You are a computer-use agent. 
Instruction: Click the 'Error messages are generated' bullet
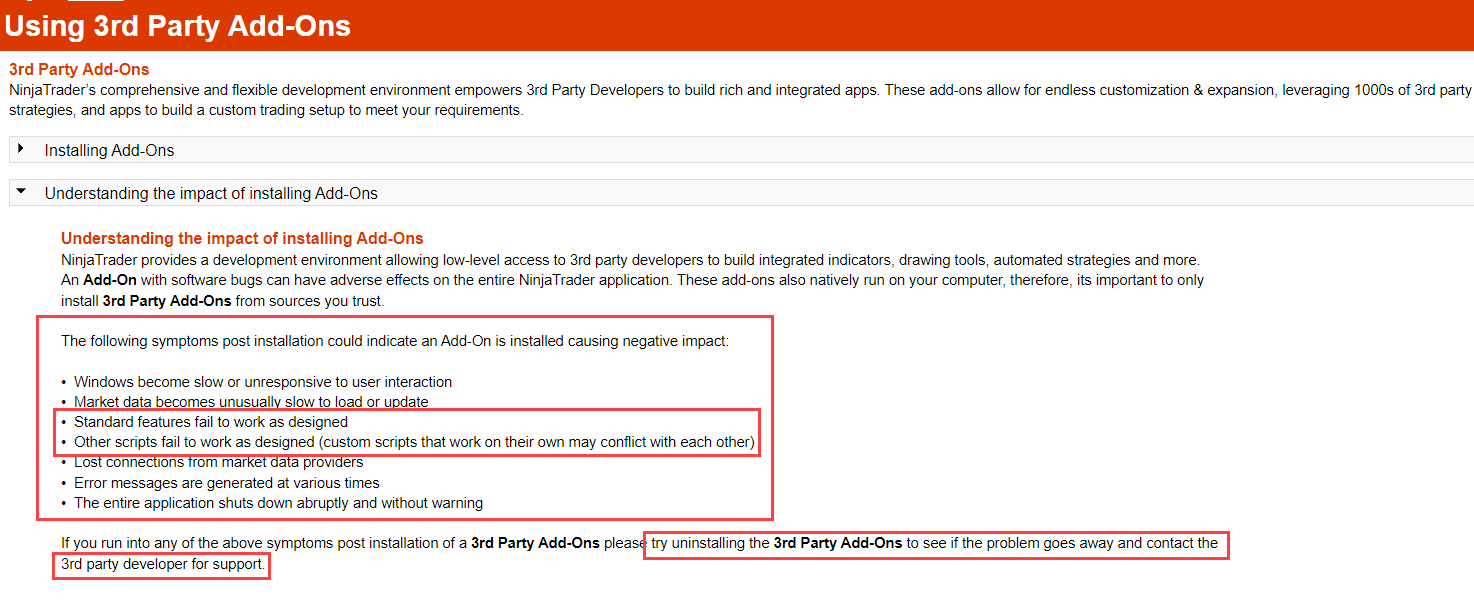coord(226,483)
